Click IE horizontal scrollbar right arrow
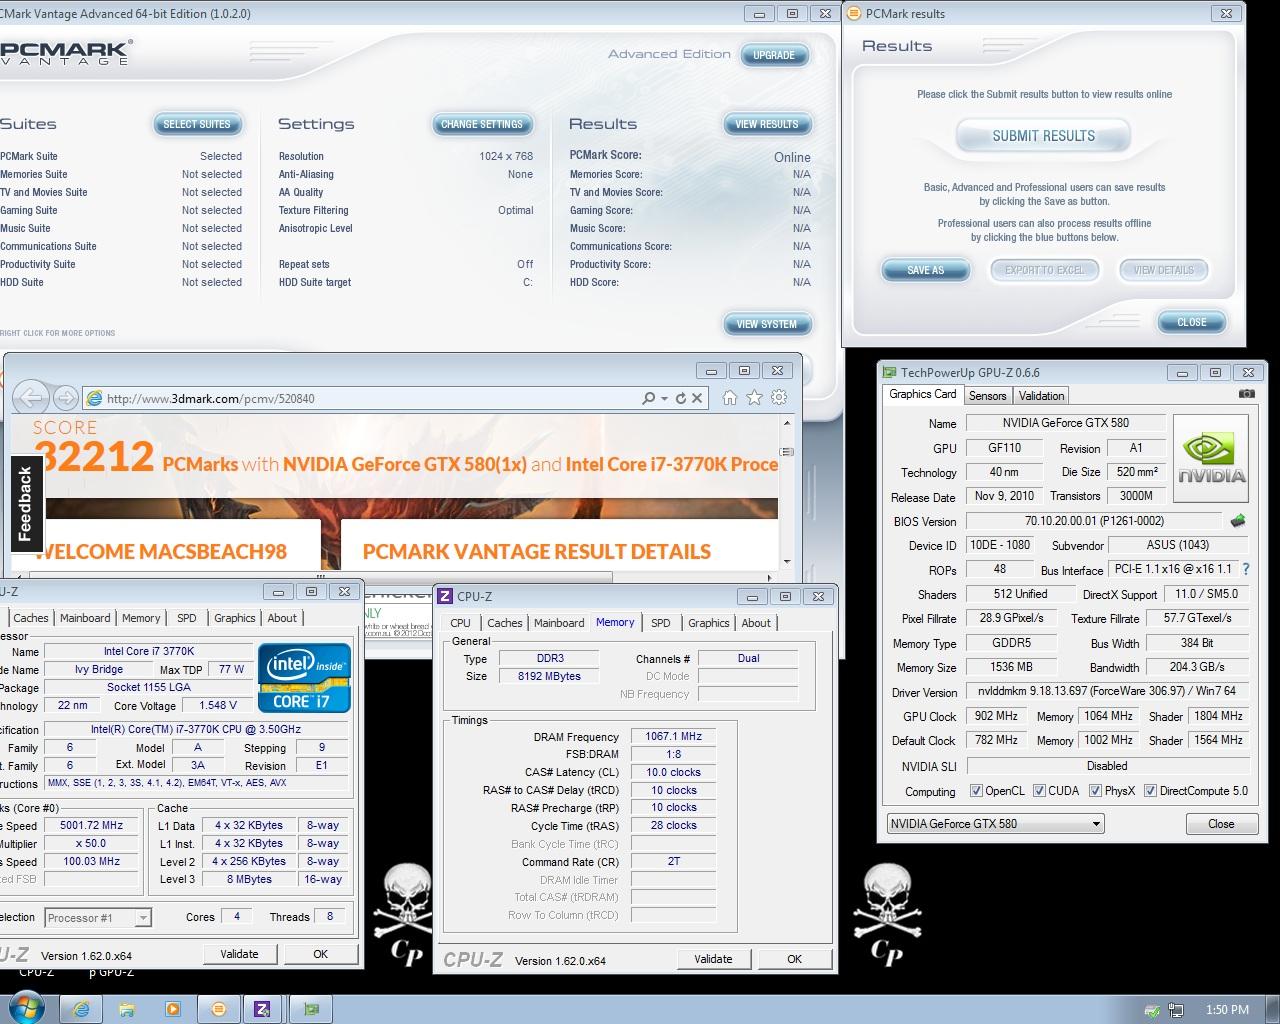 [x=770, y=577]
